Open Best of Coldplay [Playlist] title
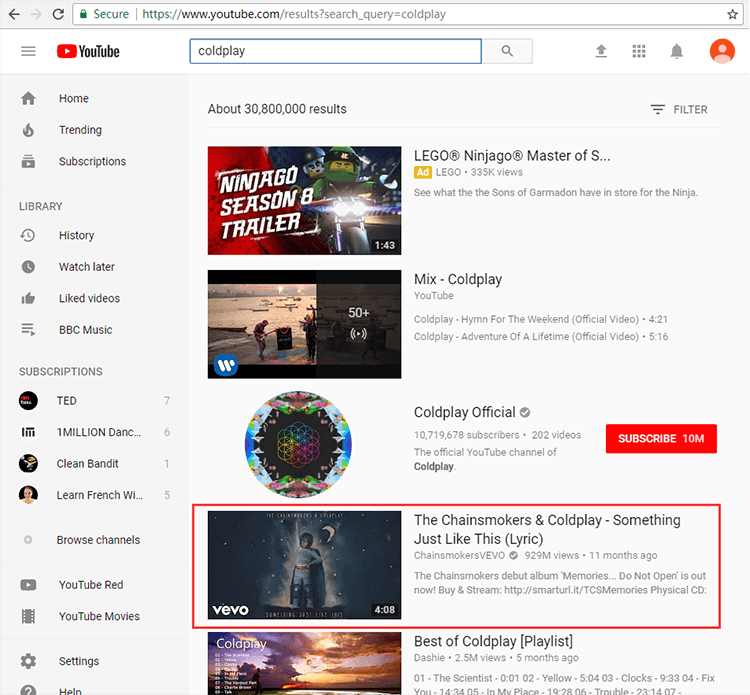This screenshot has width=750, height=695. (493, 641)
